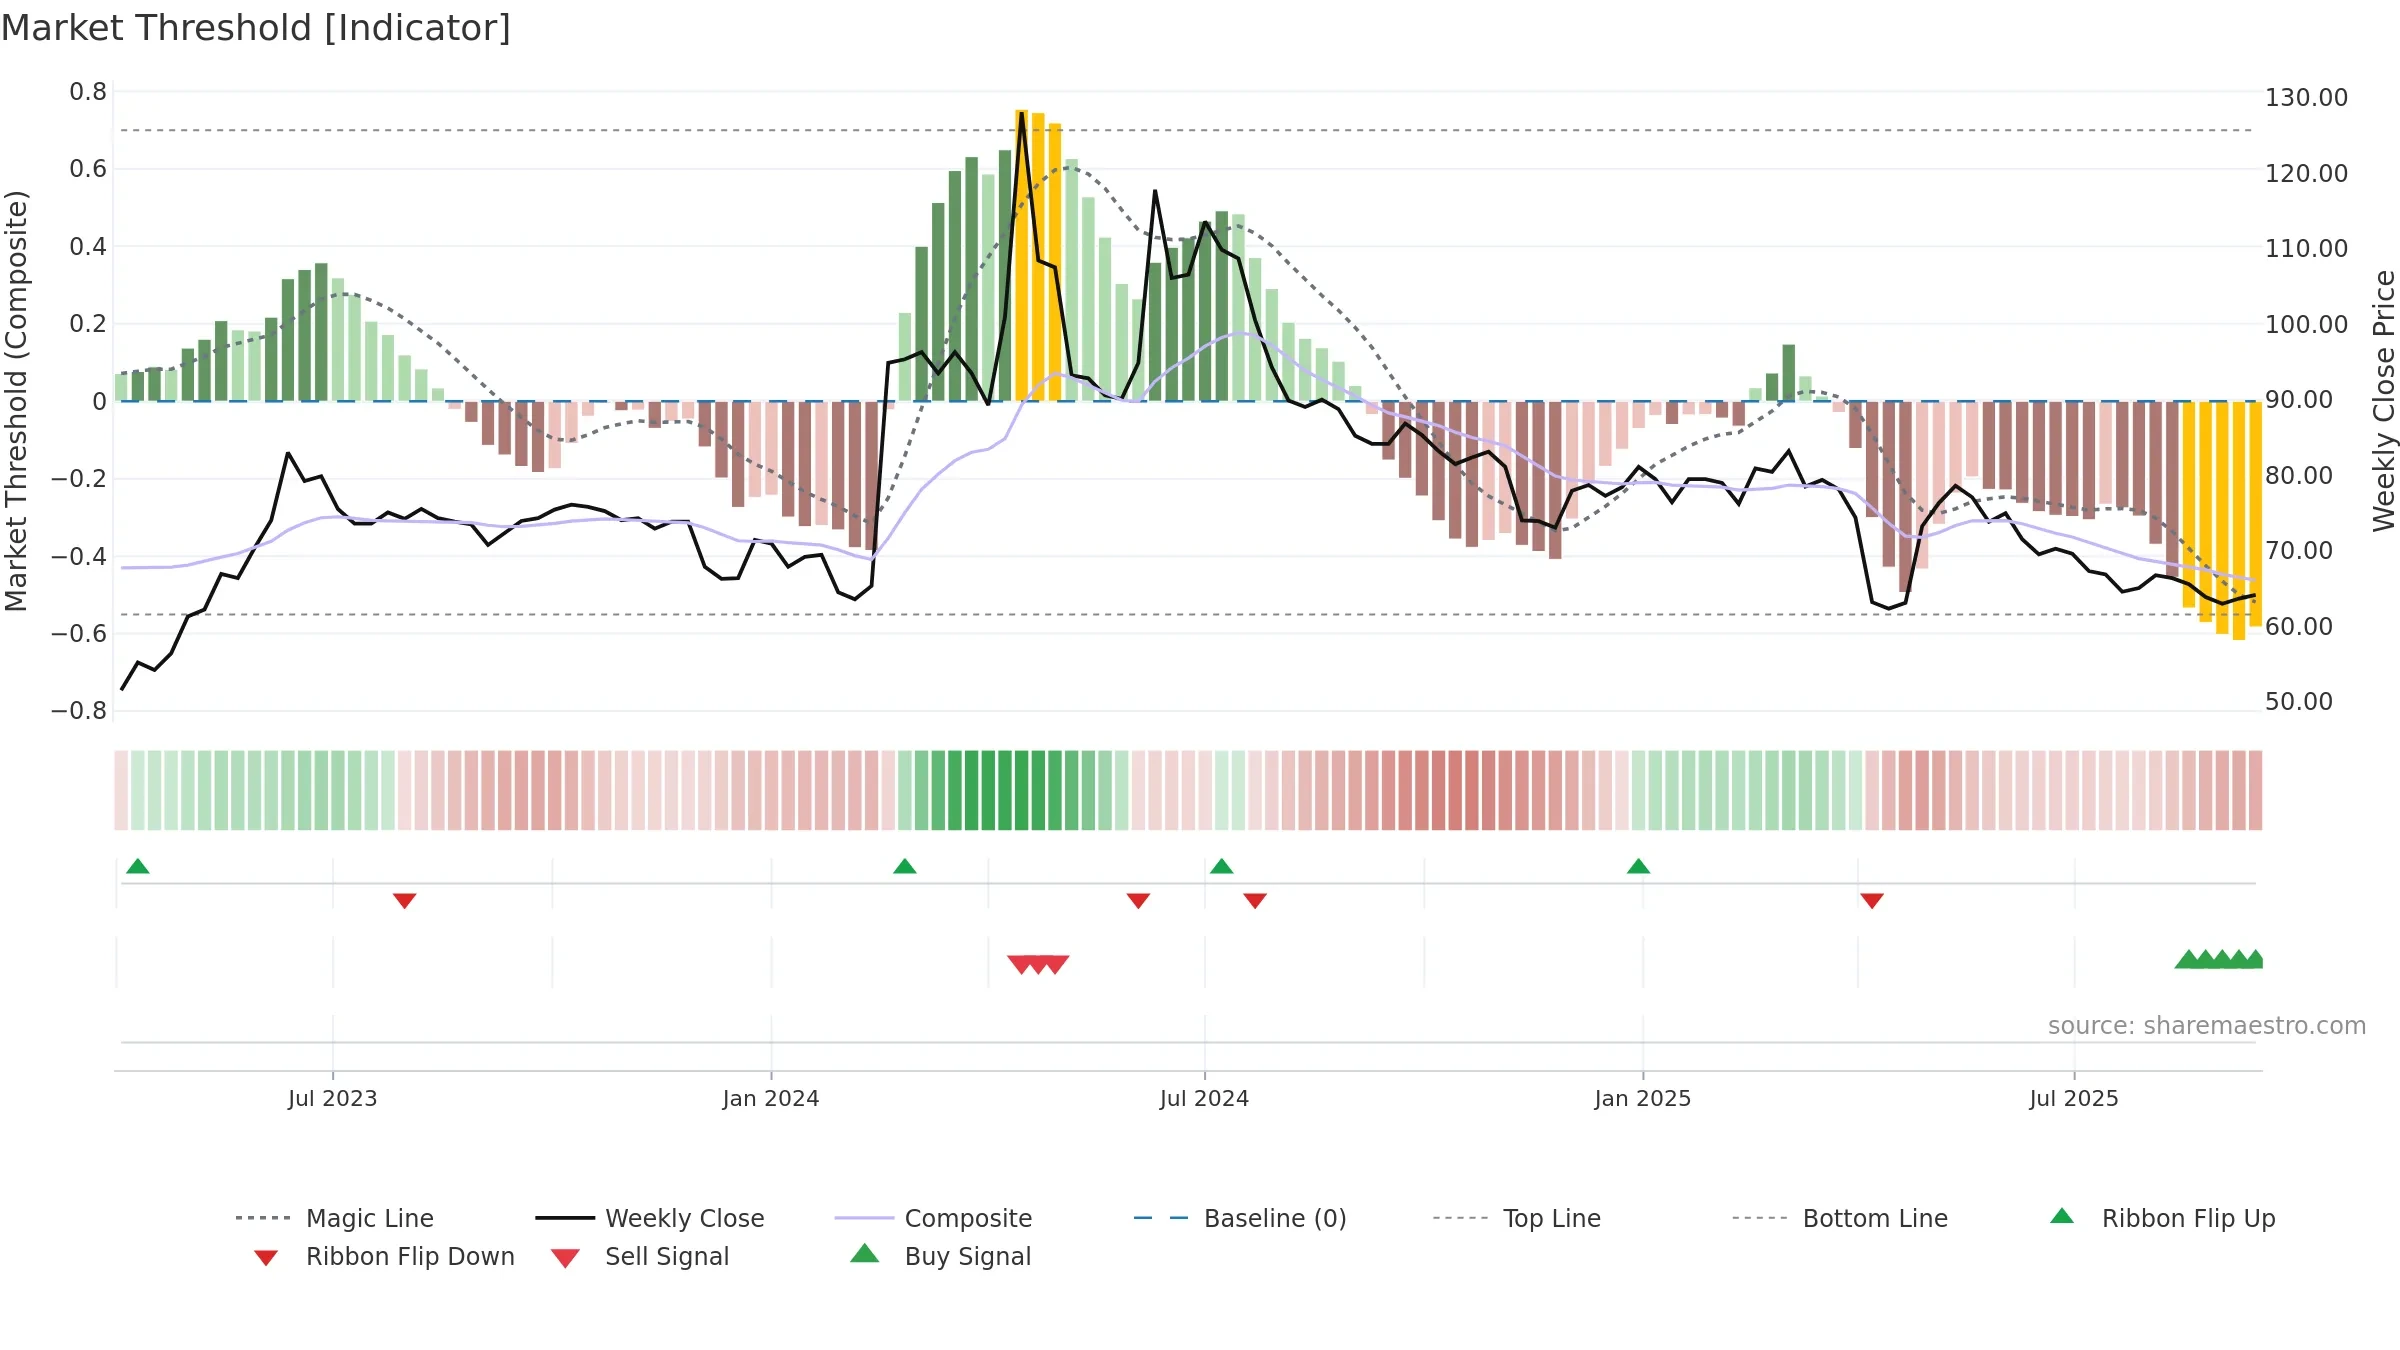This screenshot has height=1350, width=2400.
Task: Click the last green Buy Signal triangle at right edge
Action: pyautogui.click(x=2254, y=959)
